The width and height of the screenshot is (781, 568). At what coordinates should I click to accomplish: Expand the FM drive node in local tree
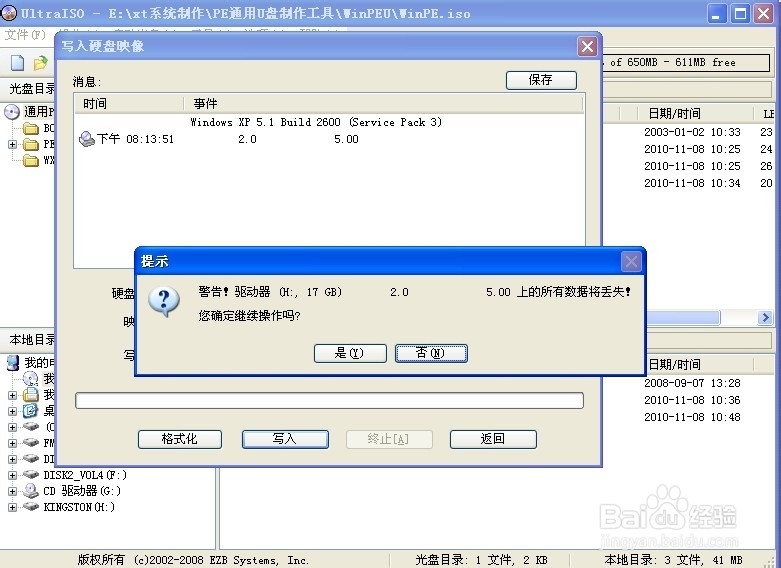pos(12,443)
